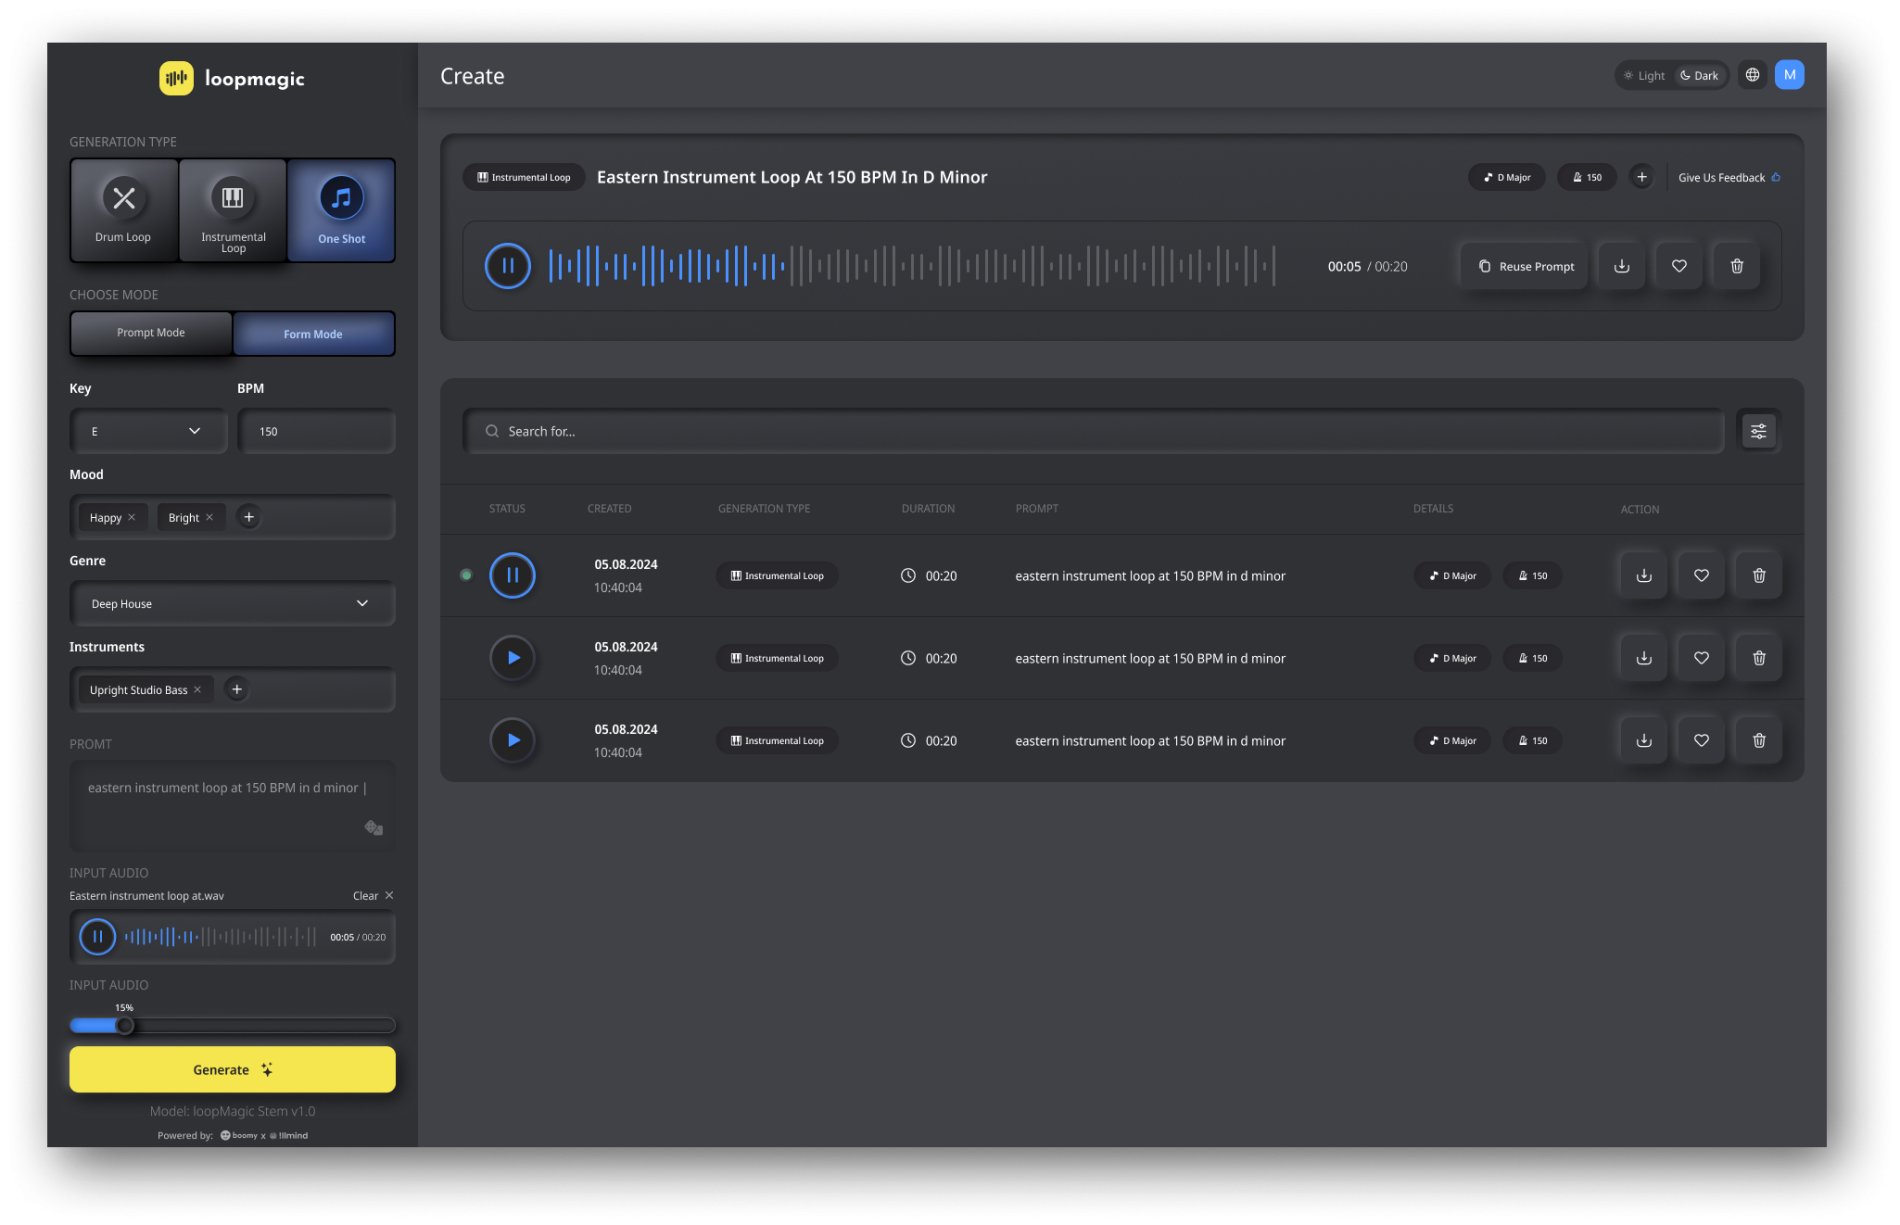Switch to Form Mode
The height and width of the screenshot is (1225, 1900).
313,334
